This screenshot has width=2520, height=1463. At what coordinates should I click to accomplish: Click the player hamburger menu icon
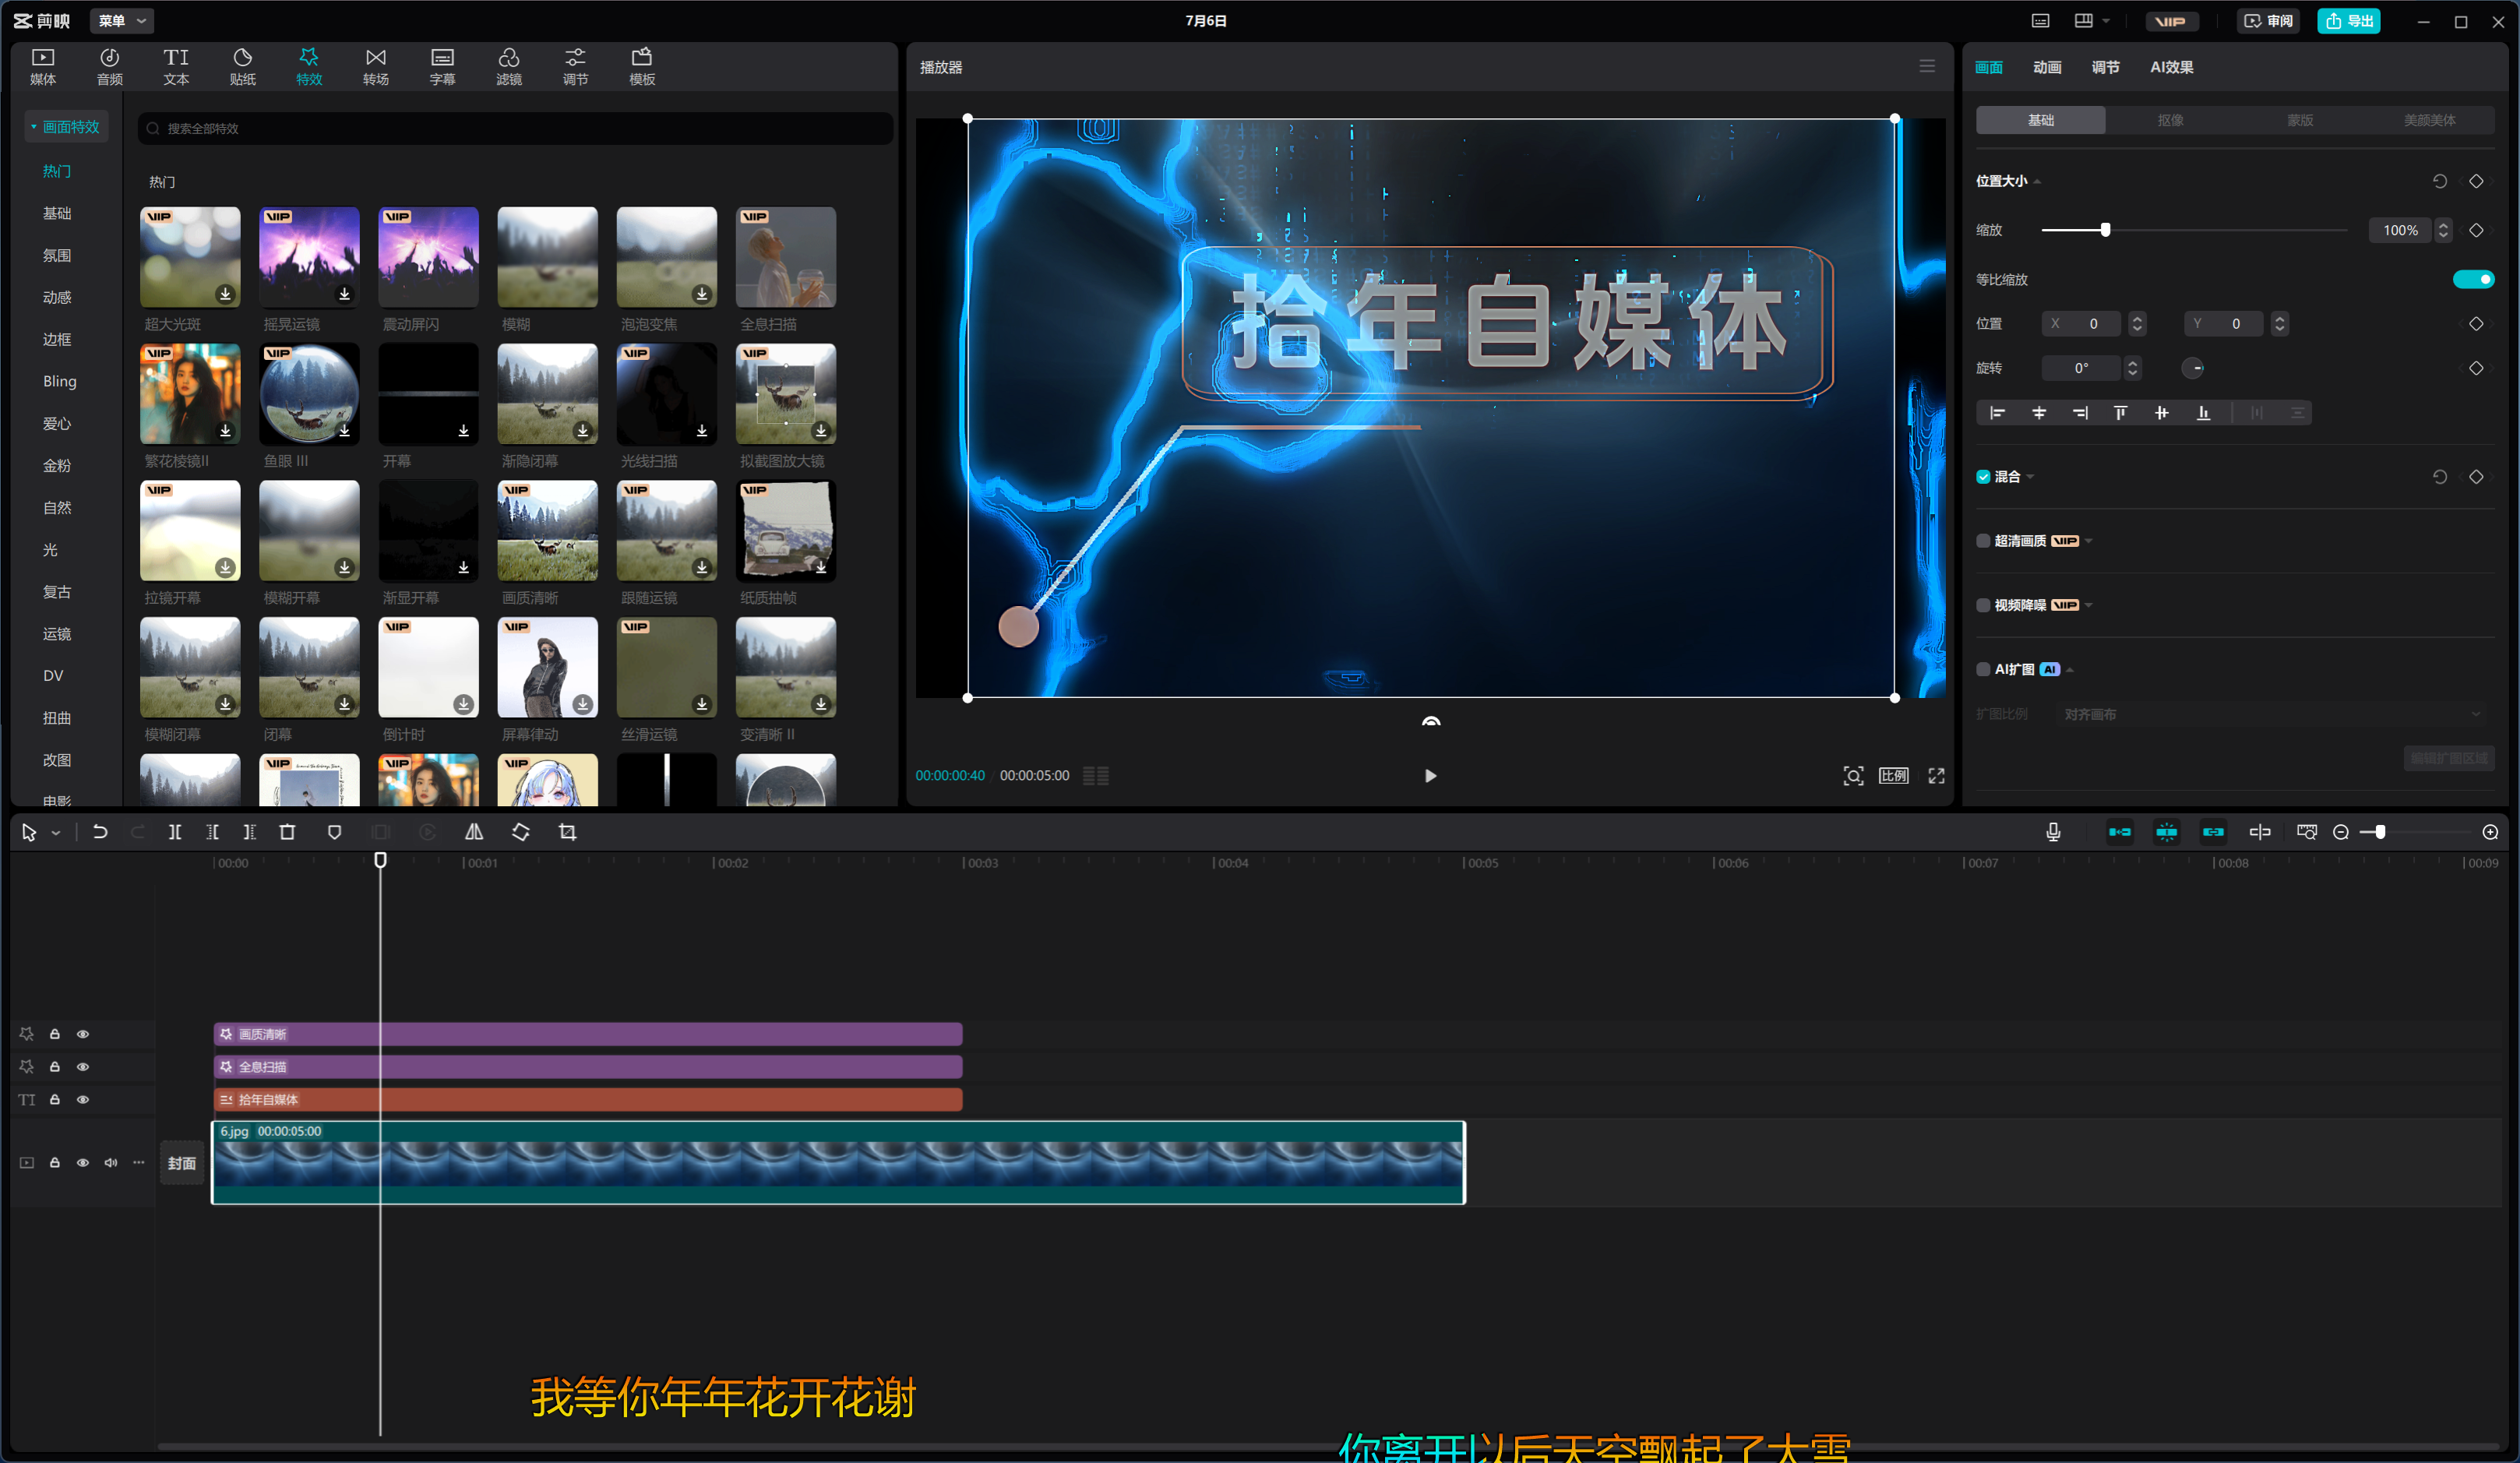click(1927, 66)
